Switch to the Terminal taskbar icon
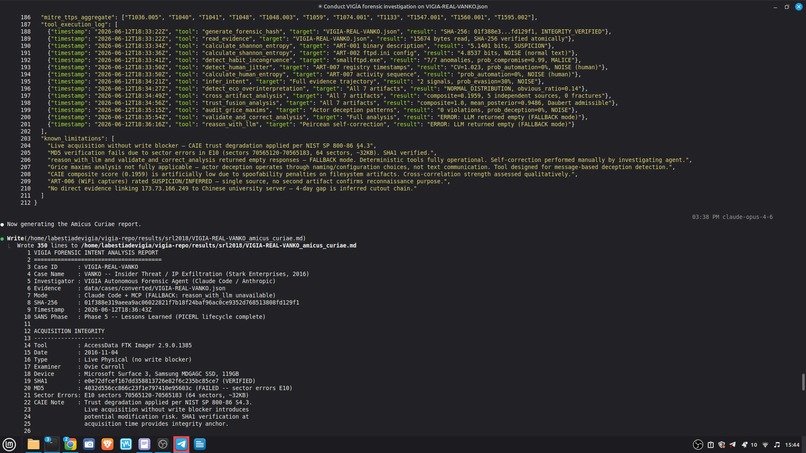This screenshot has width=806, height=453. coord(51,444)
